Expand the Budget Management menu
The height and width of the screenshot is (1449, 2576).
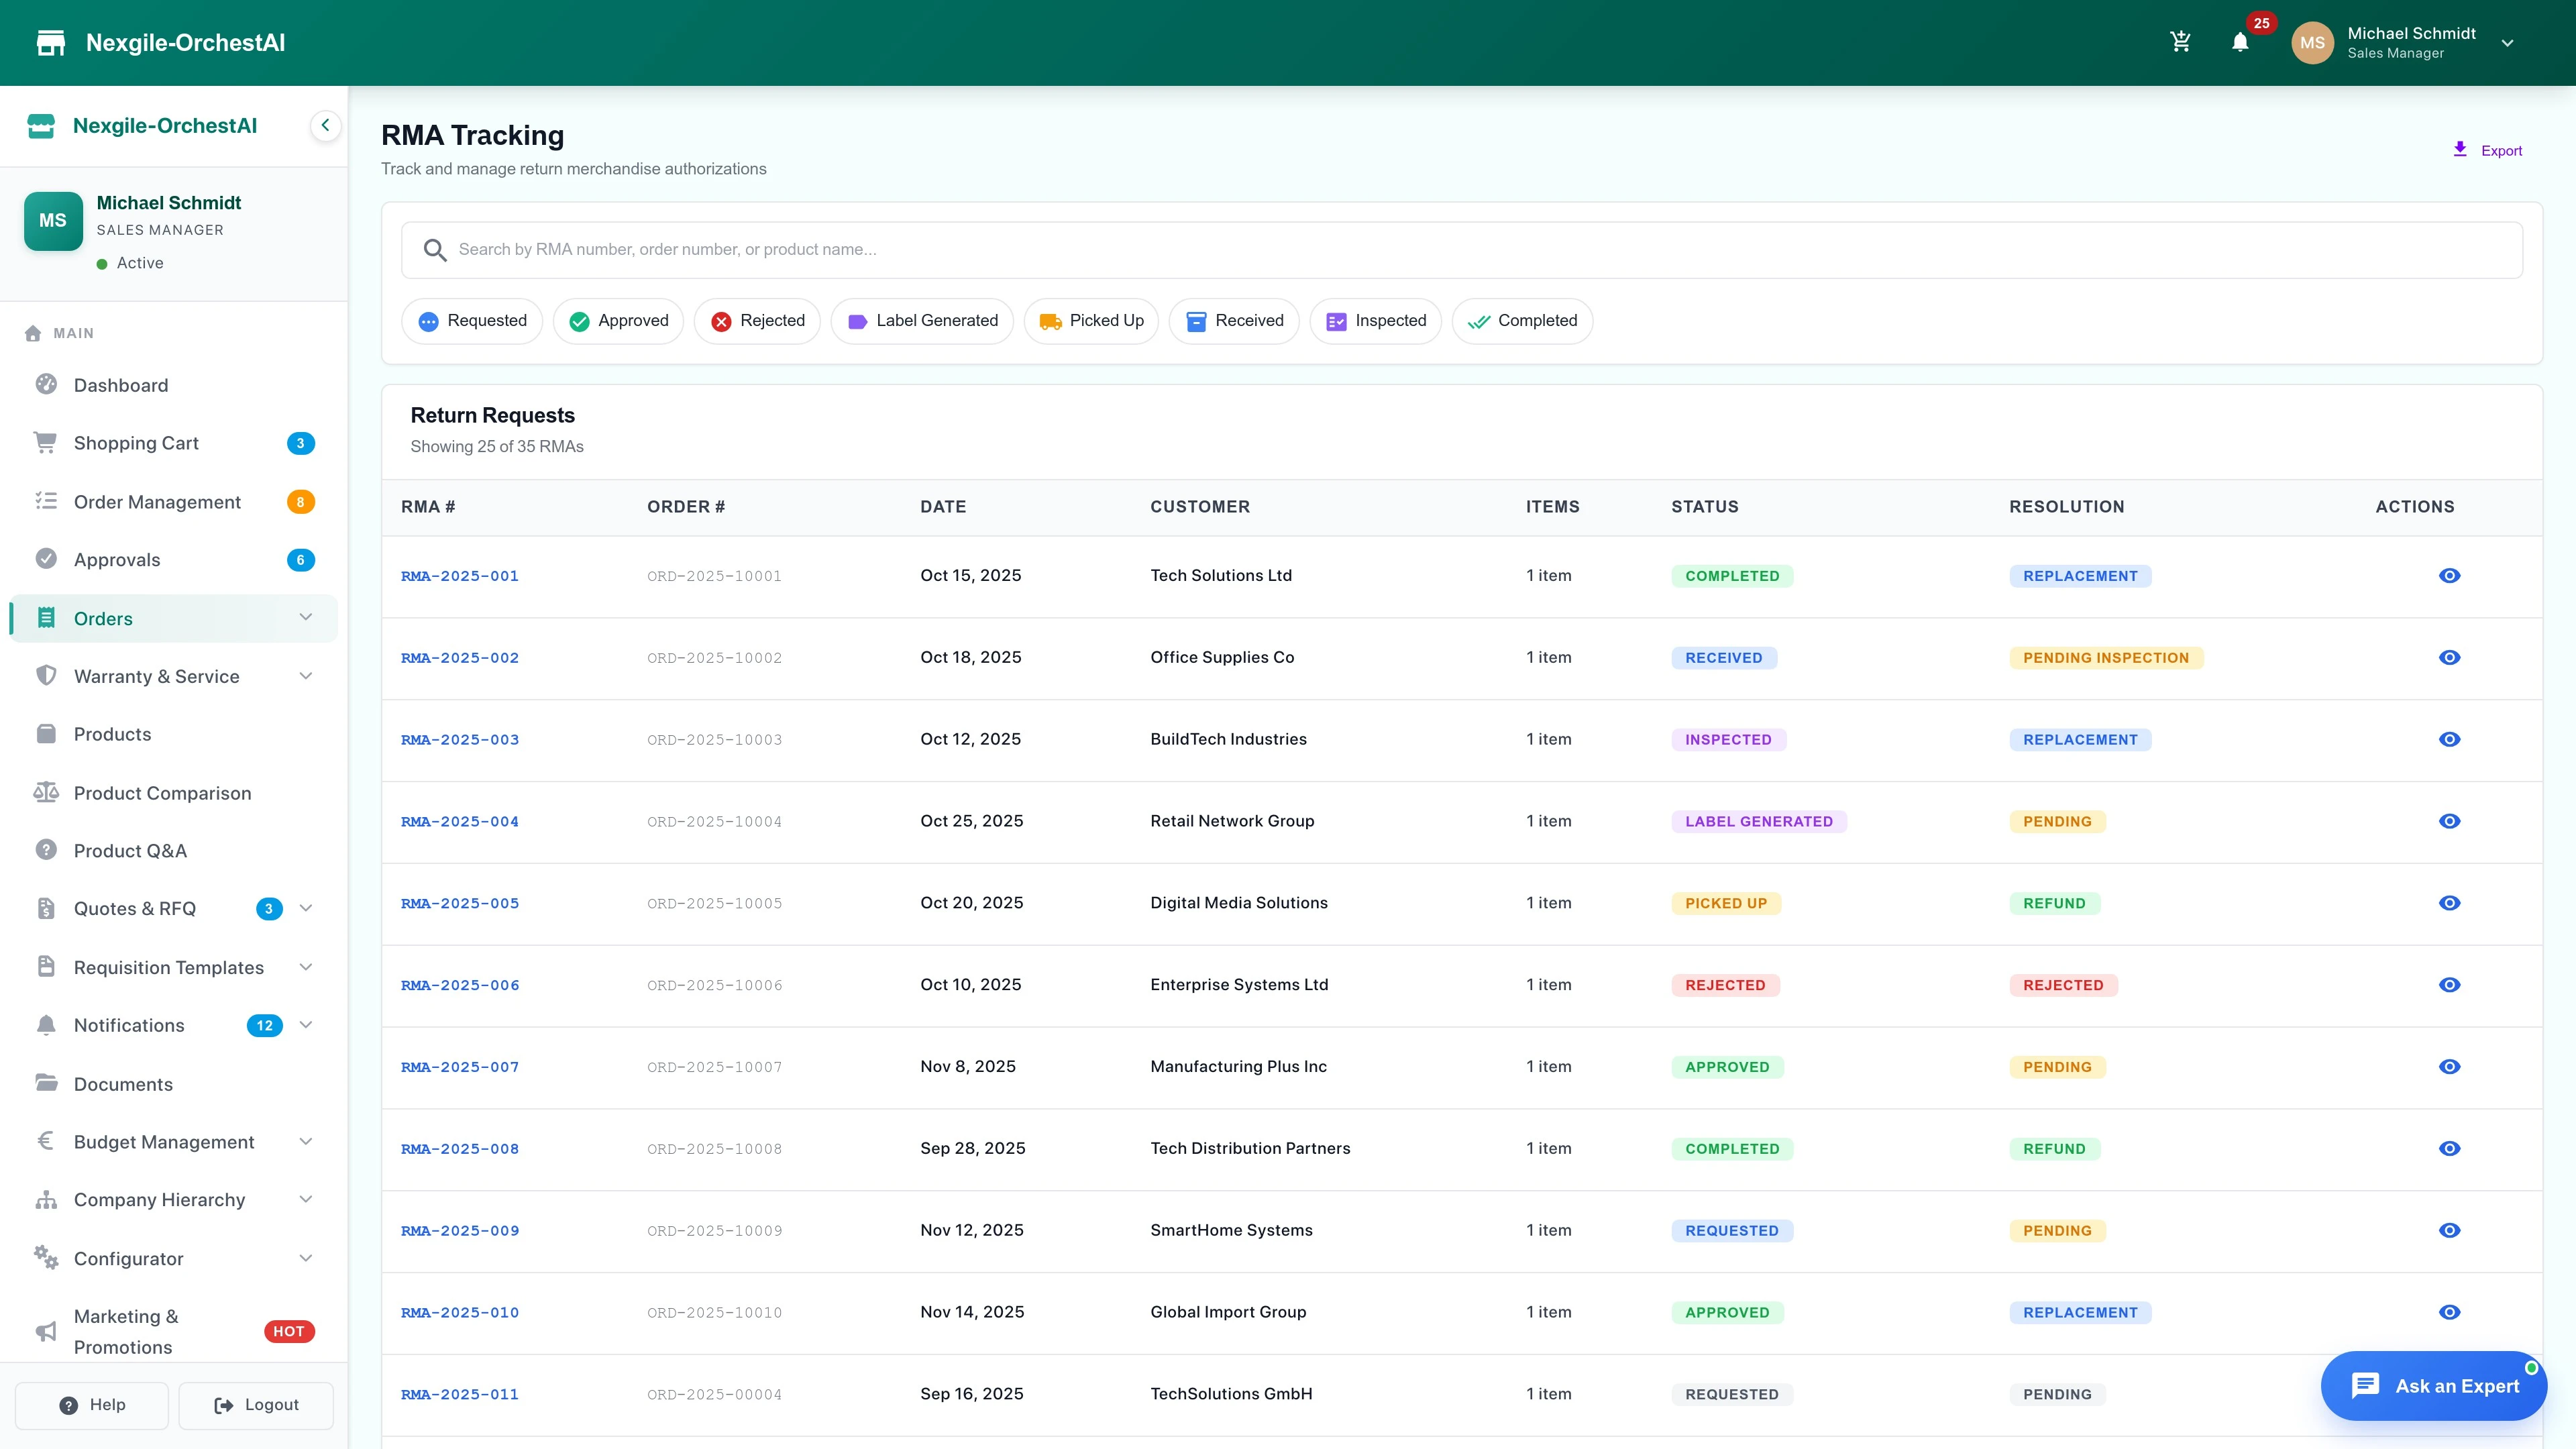[163, 1141]
